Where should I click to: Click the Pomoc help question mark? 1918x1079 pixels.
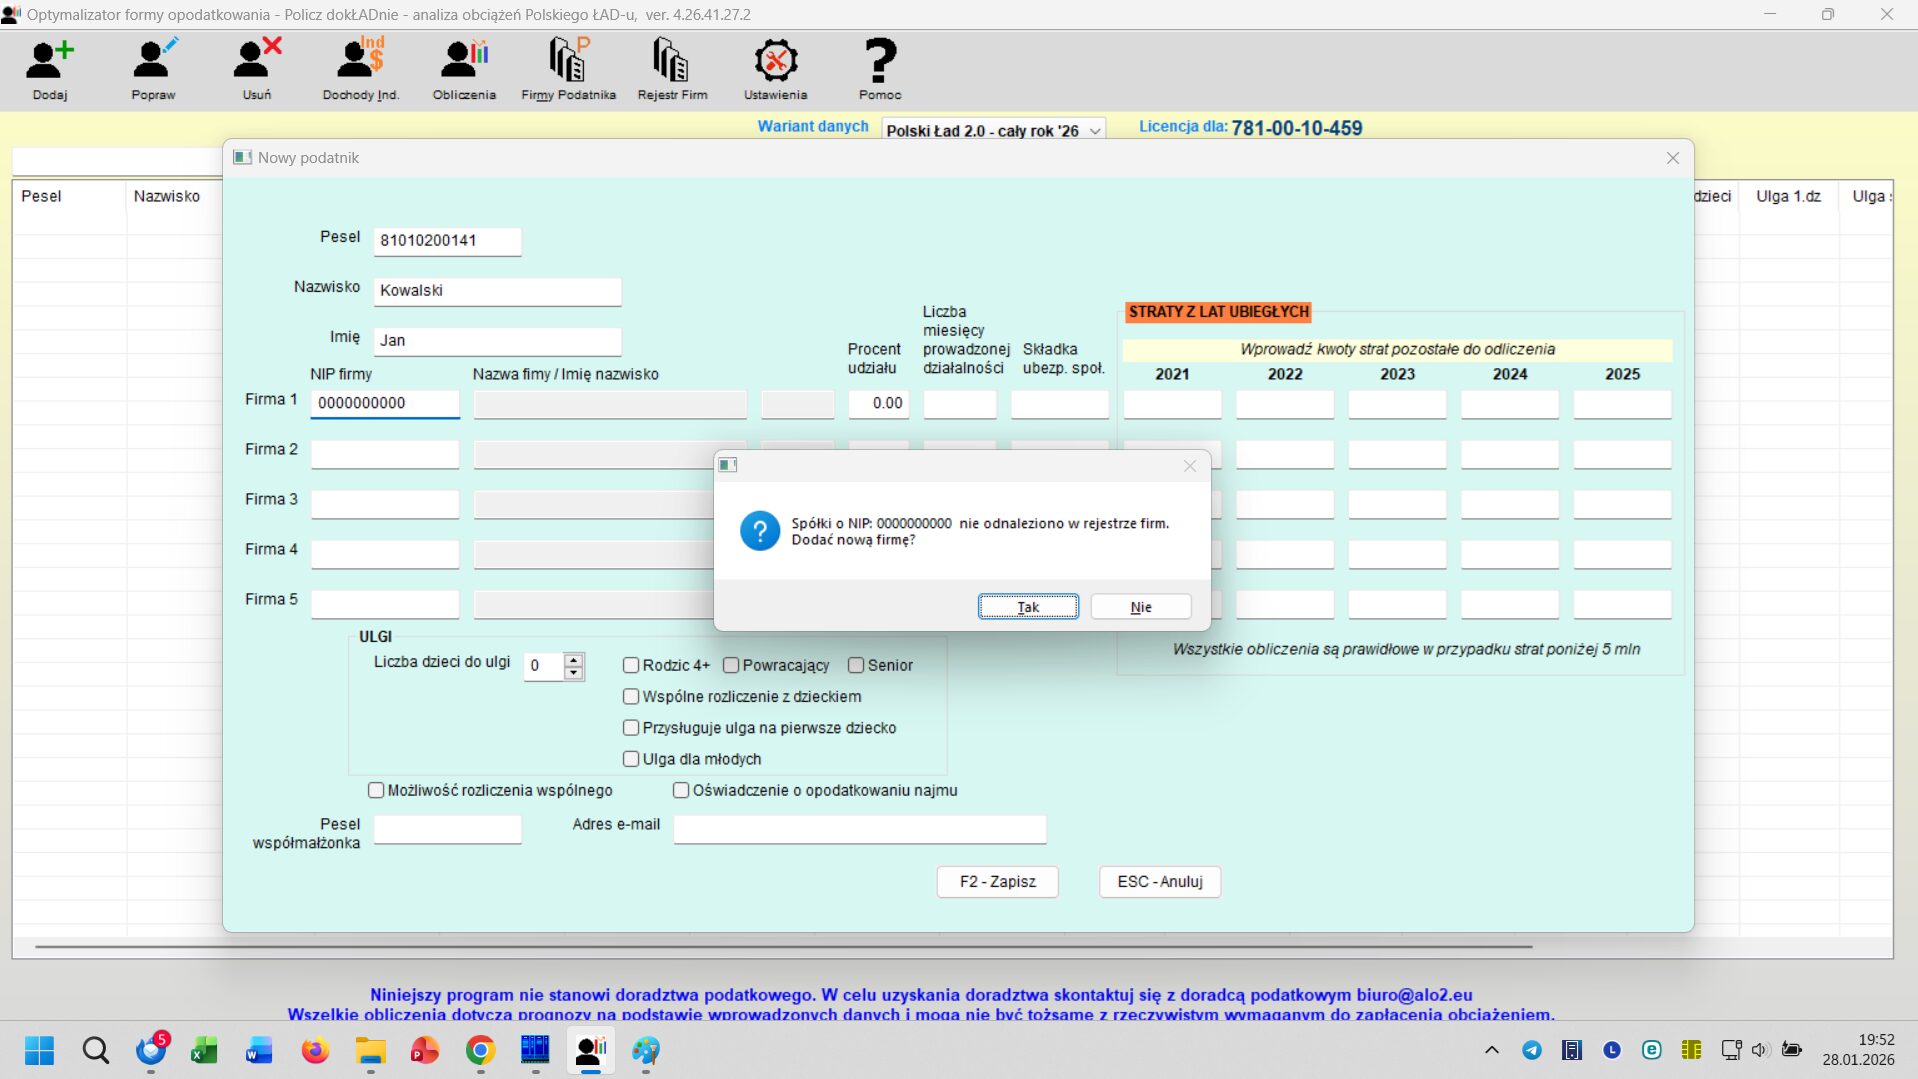(x=880, y=61)
